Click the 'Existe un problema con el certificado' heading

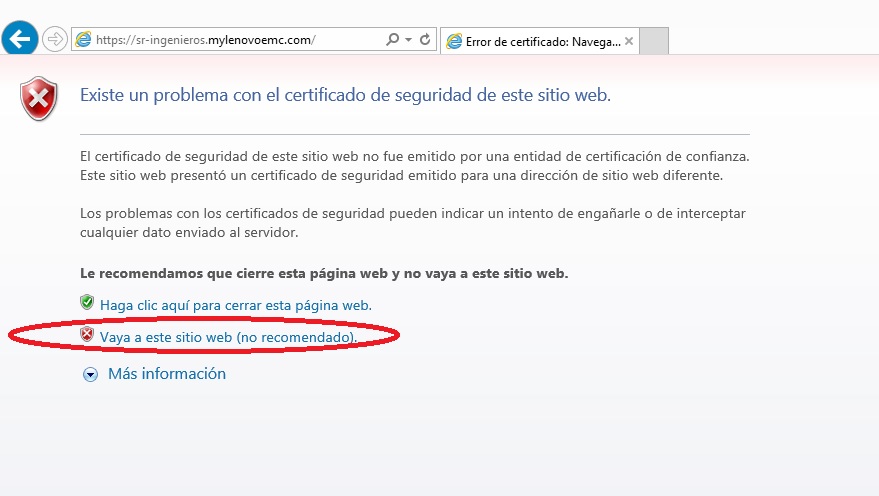pyautogui.click(x=344, y=96)
